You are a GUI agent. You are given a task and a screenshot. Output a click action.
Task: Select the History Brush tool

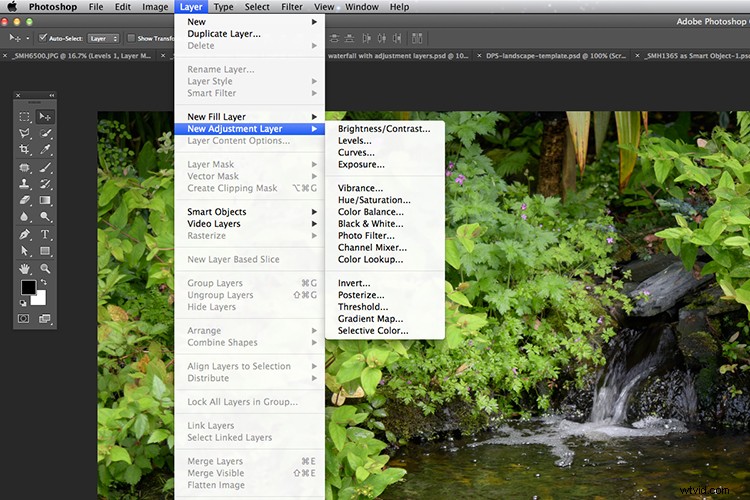45,184
